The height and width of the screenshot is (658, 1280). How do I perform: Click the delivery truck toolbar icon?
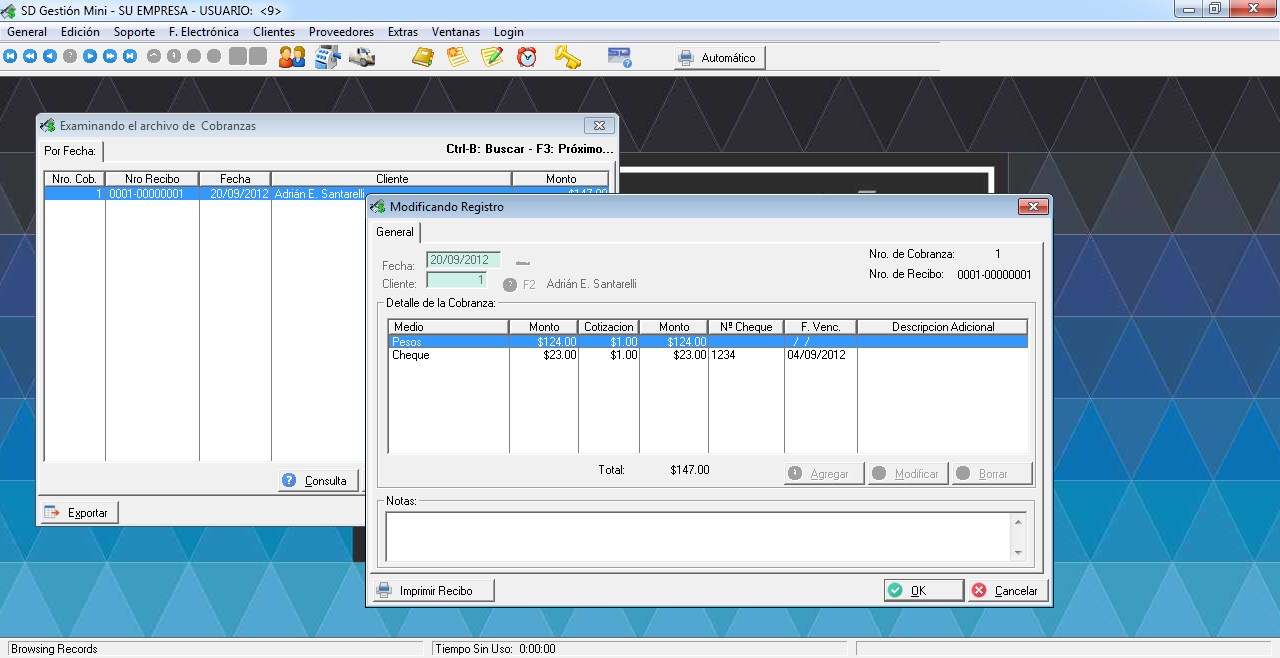(362, 57)
